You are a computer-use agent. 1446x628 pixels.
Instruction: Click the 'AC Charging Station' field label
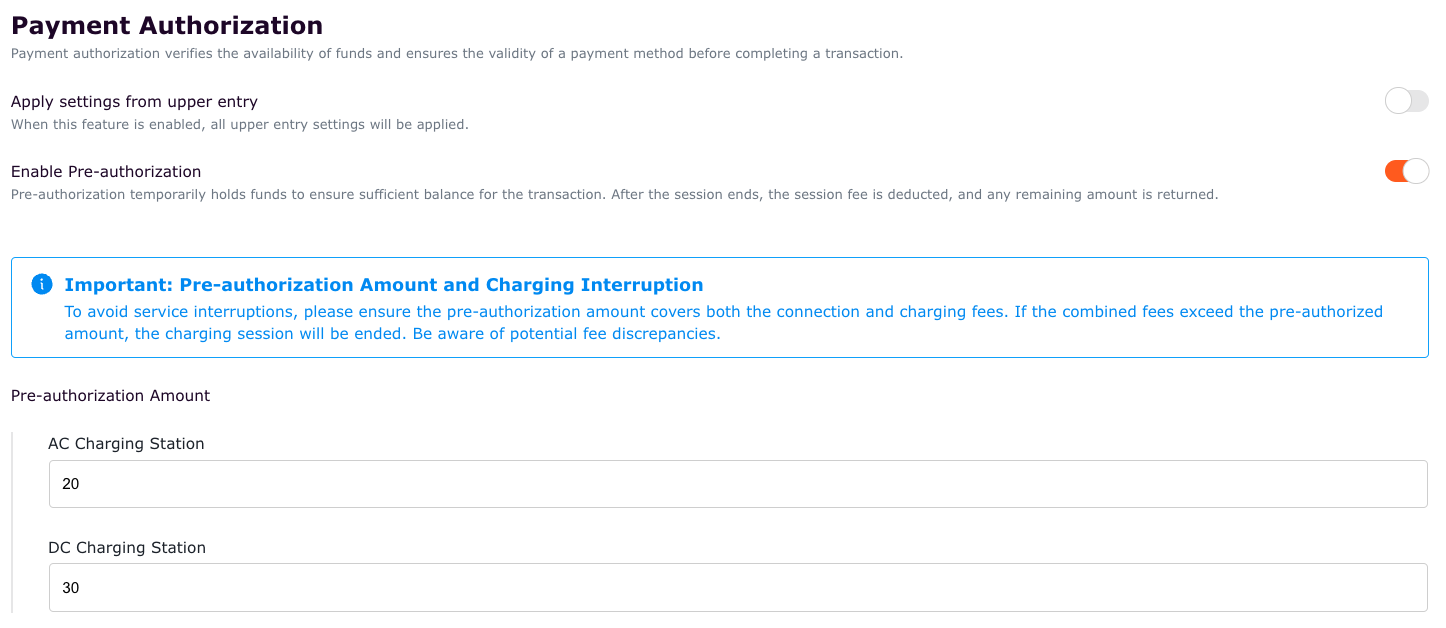tap(126, 443)
